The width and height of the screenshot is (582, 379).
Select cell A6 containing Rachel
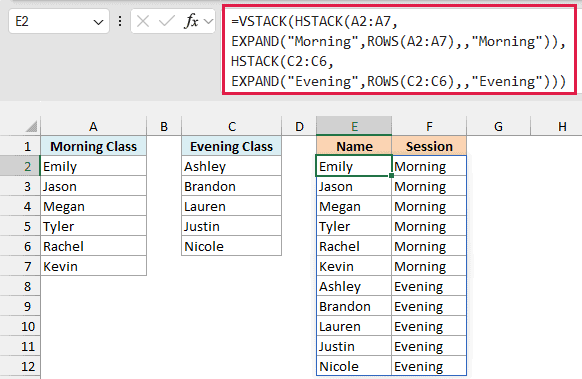coord(94,246)
